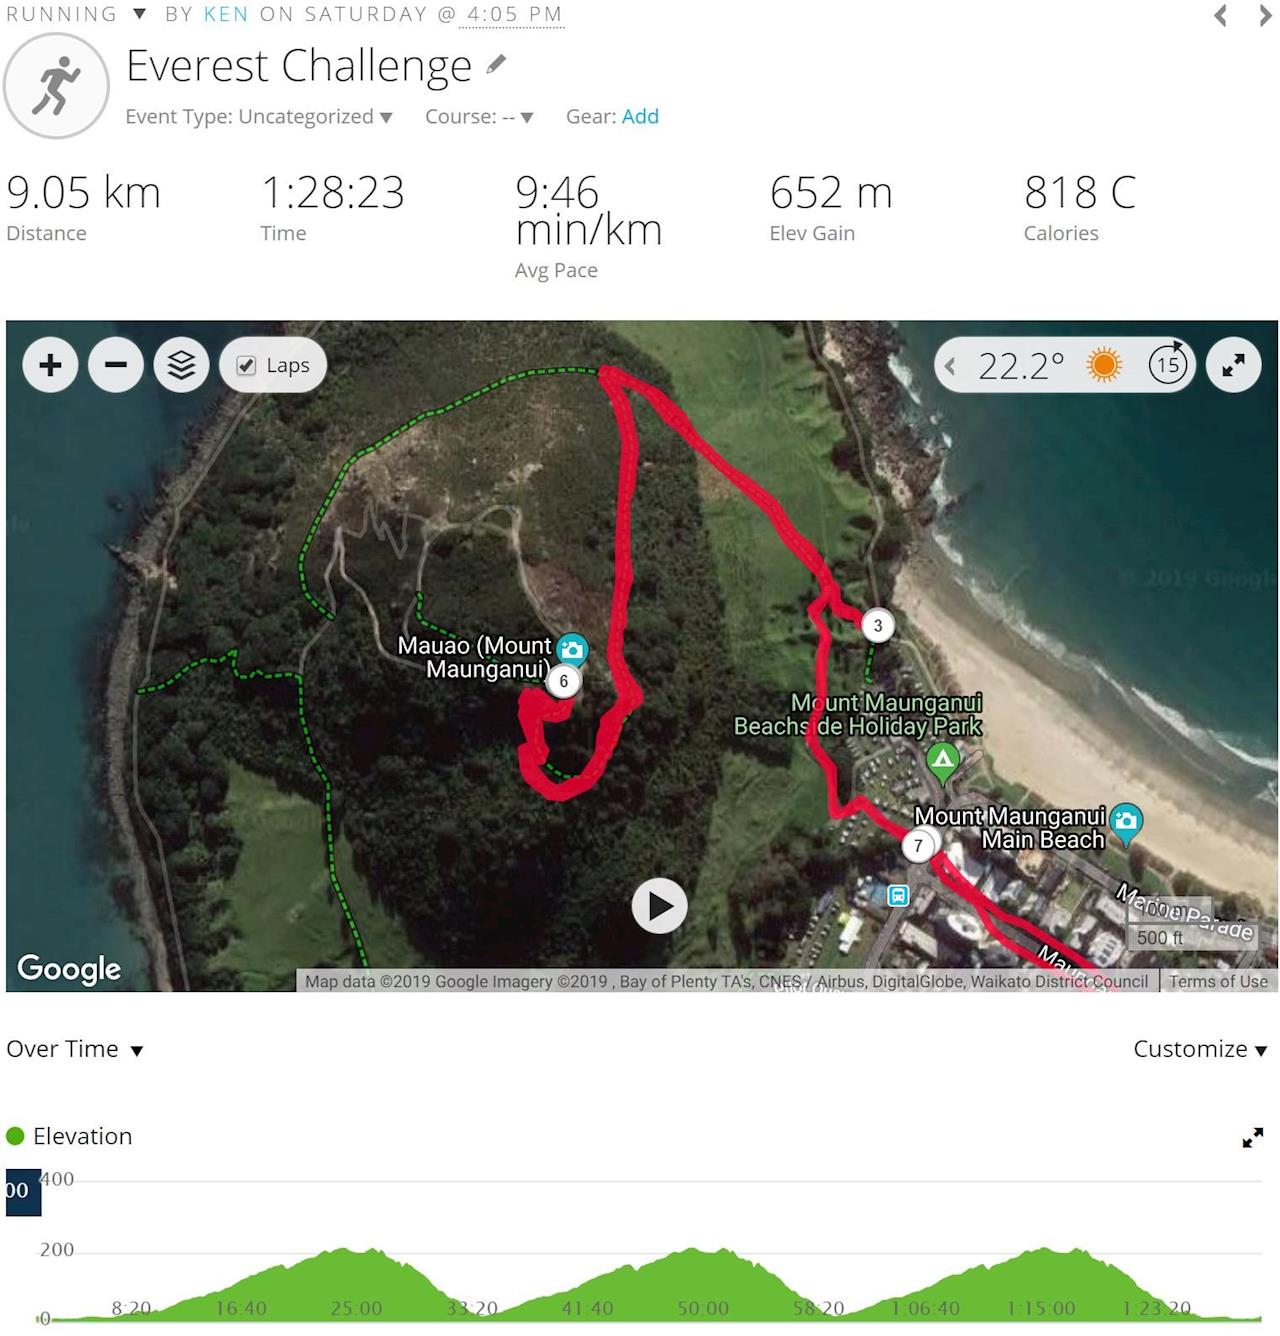Open the Customize menu
Viewport: 1280px width, 1336px height.
point(1200,1049)
